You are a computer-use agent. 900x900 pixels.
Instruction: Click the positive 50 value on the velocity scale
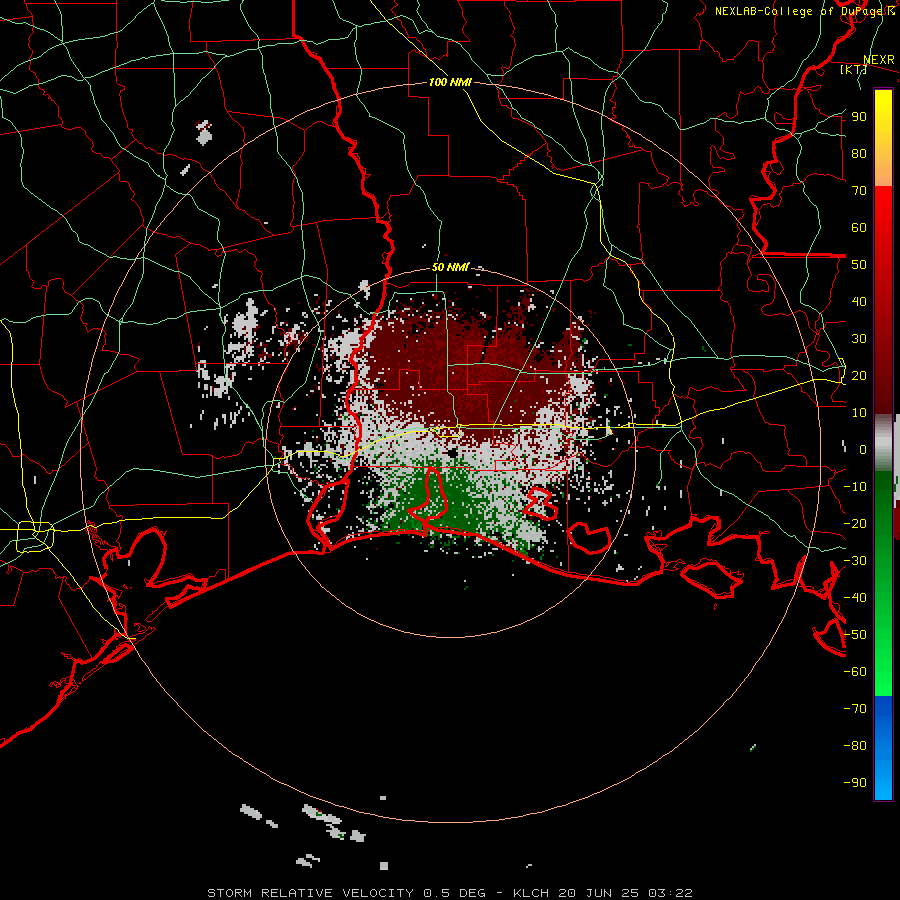[x=859, y=265]
